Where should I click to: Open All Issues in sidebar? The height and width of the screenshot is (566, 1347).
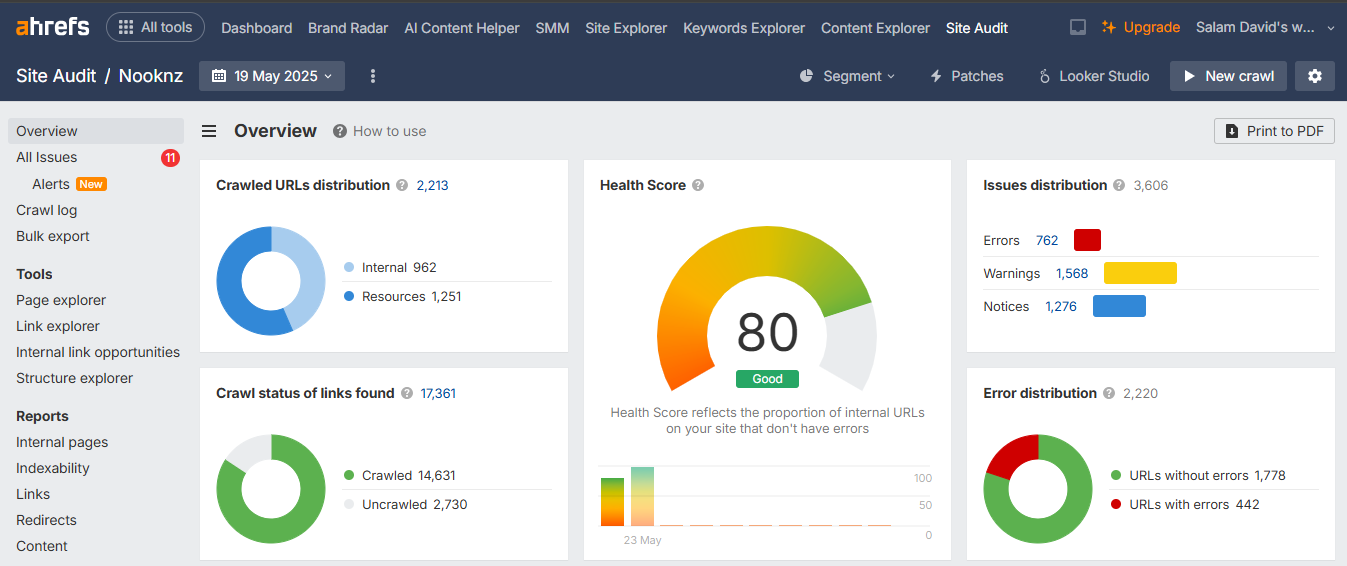pyautogui.click(x=46, y=157)
